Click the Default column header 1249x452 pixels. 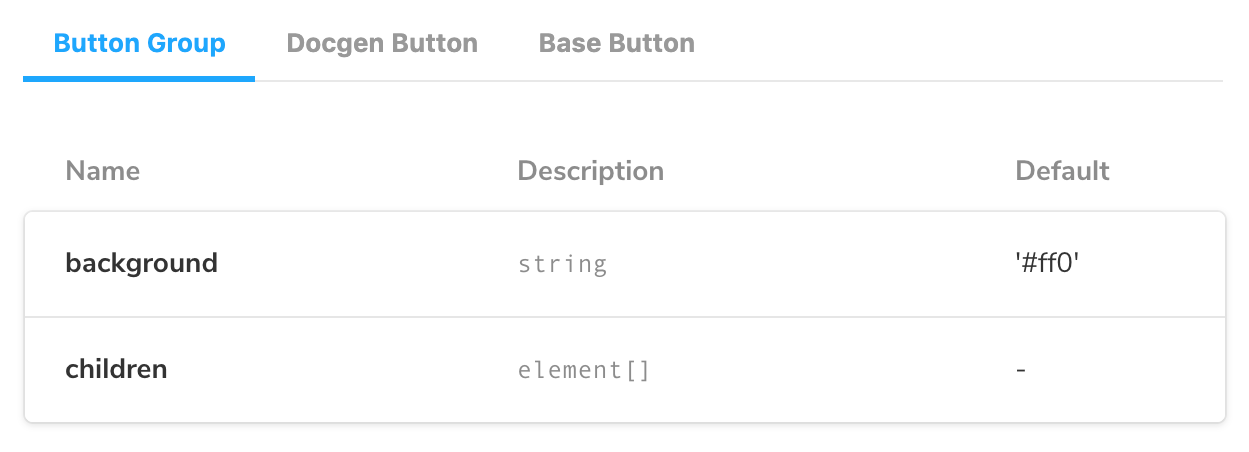click(1062, 171)
